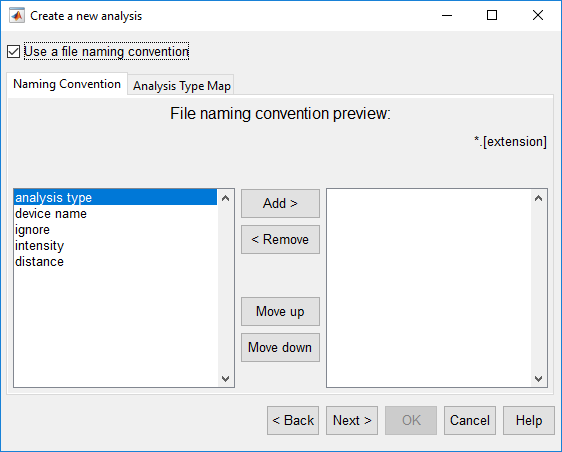Screen dimensions: 562x452
Task: Click Move down button
Action: (x=280, y=348)
